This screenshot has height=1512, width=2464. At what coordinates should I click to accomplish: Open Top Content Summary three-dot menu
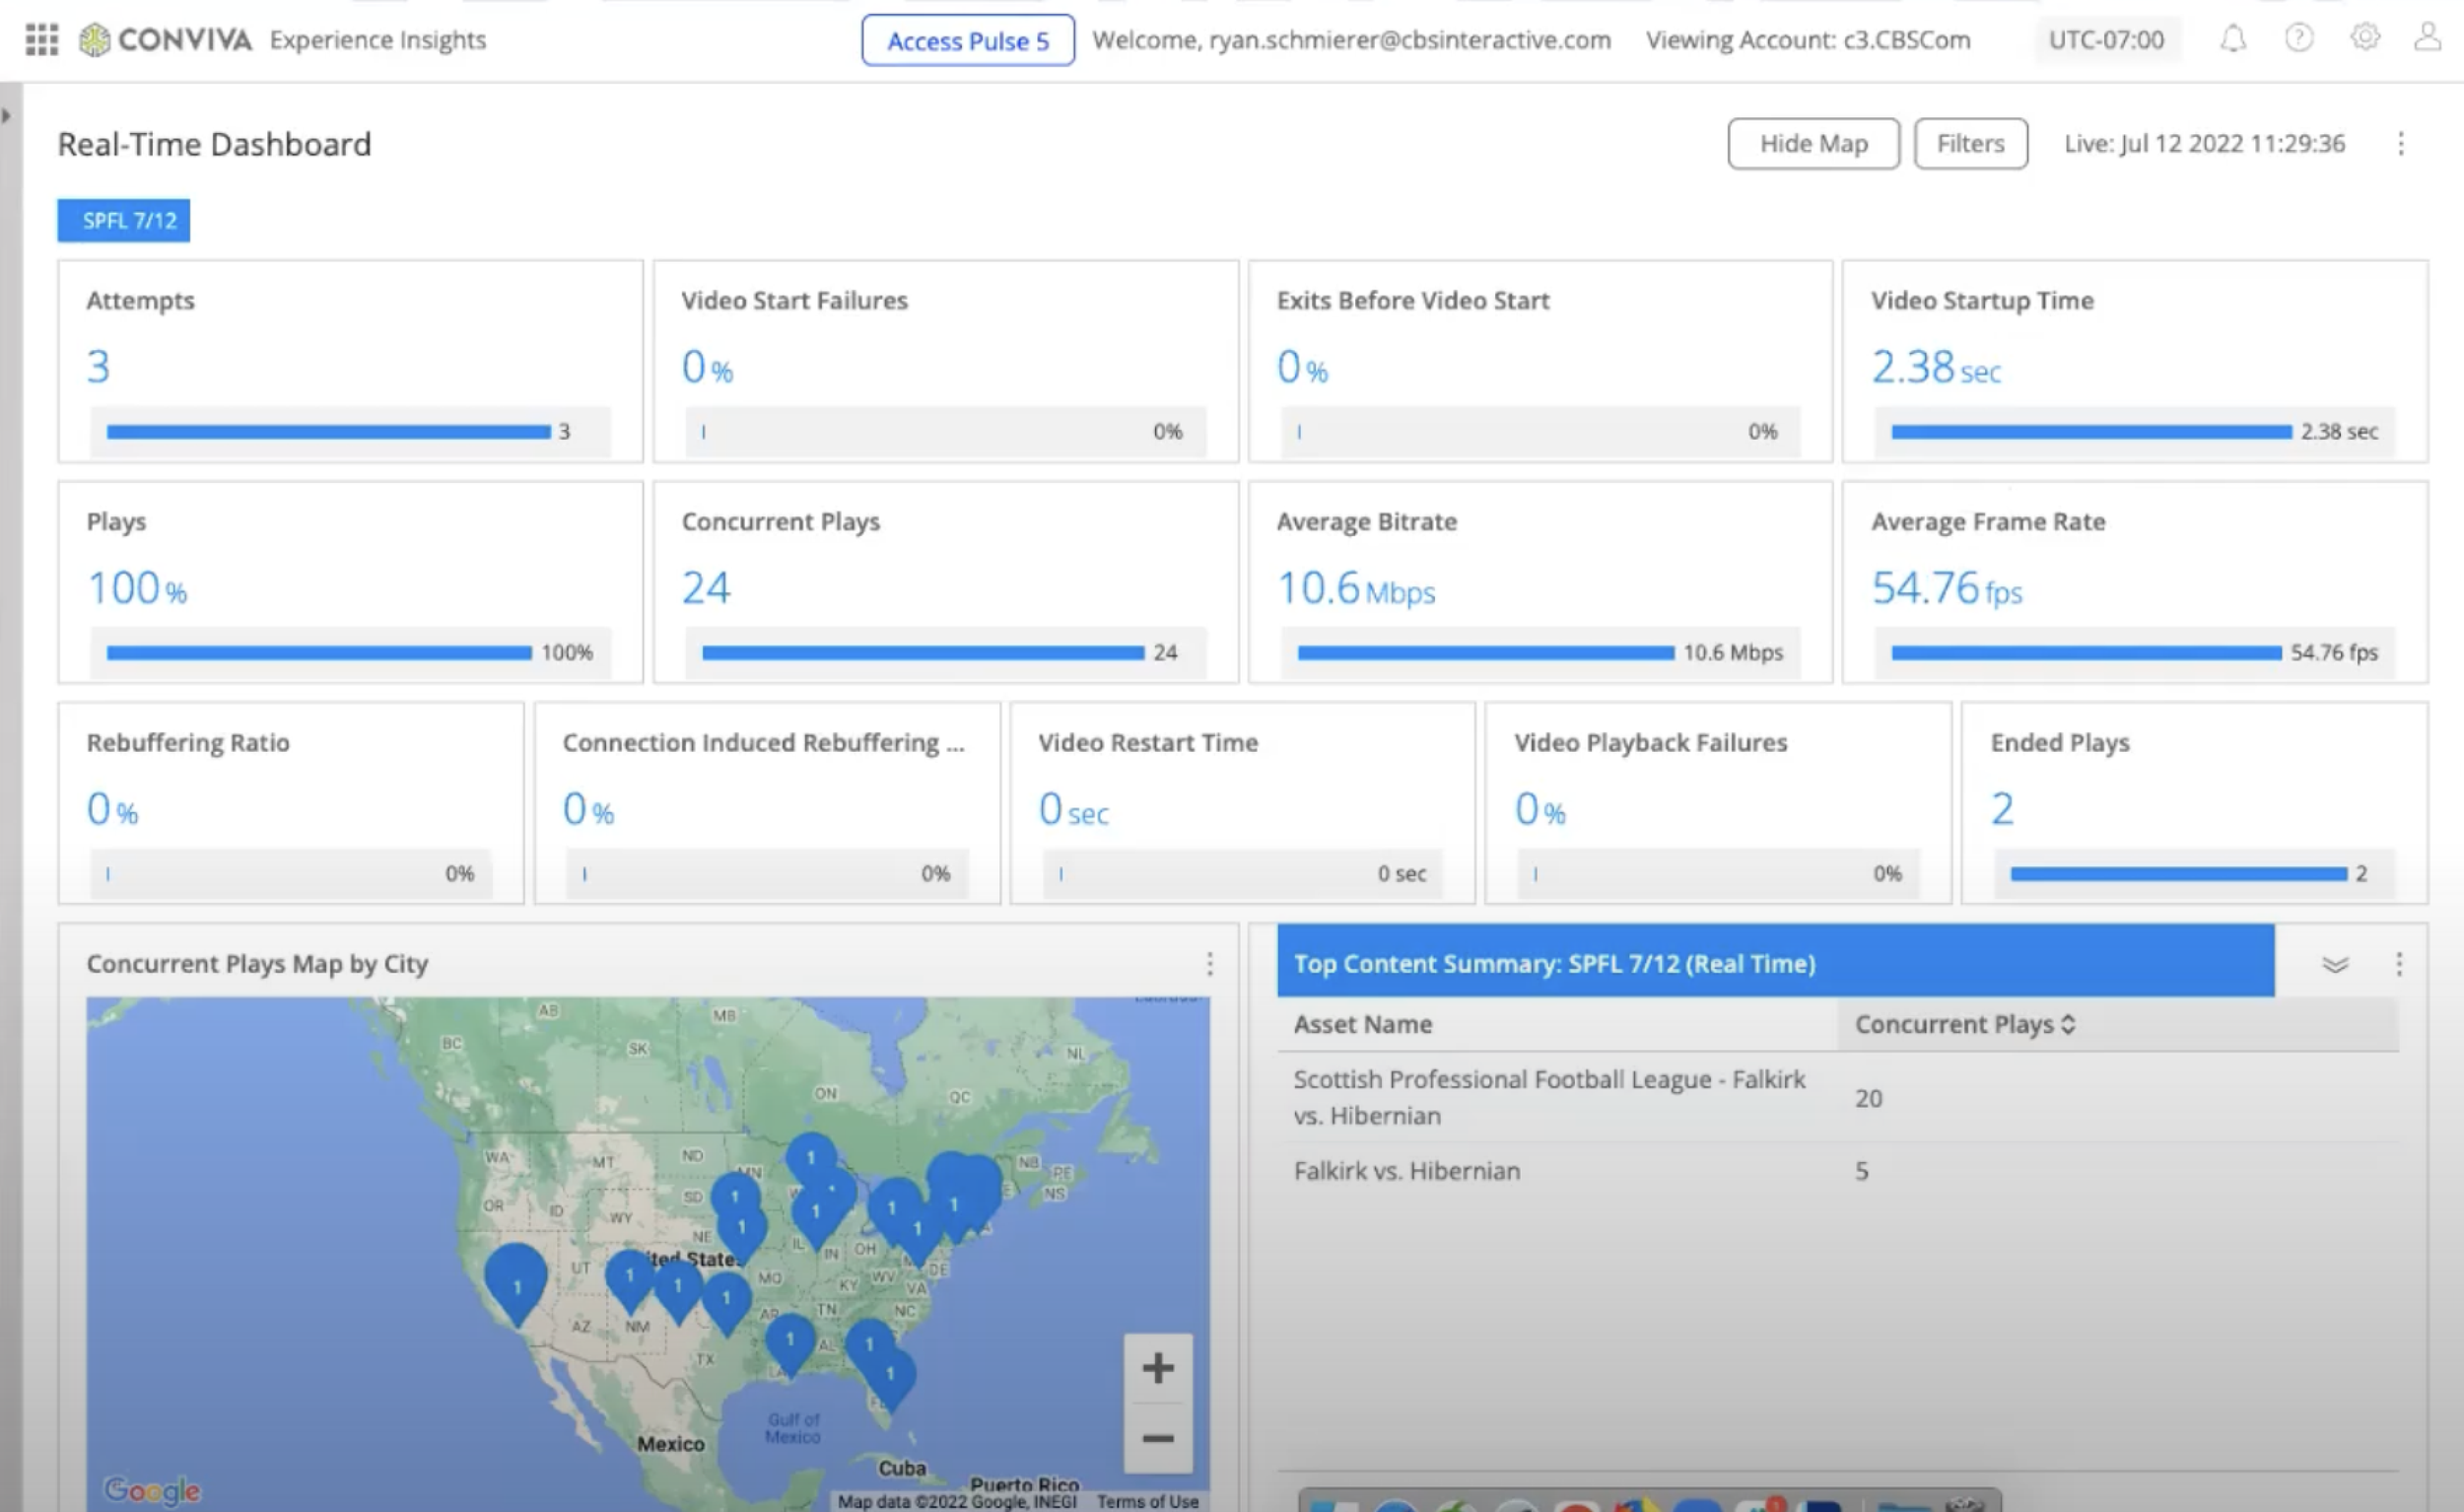[x=2398, y=964]
